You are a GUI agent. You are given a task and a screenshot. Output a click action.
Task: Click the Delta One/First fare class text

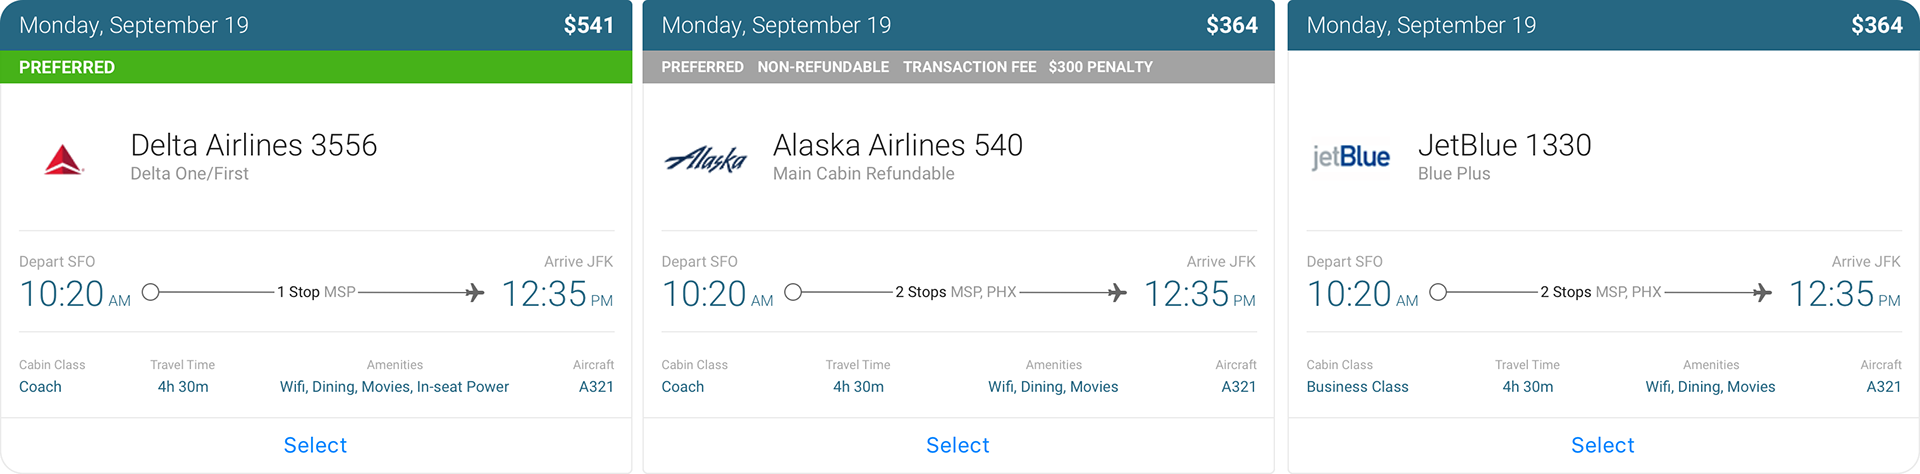[189, 174]
